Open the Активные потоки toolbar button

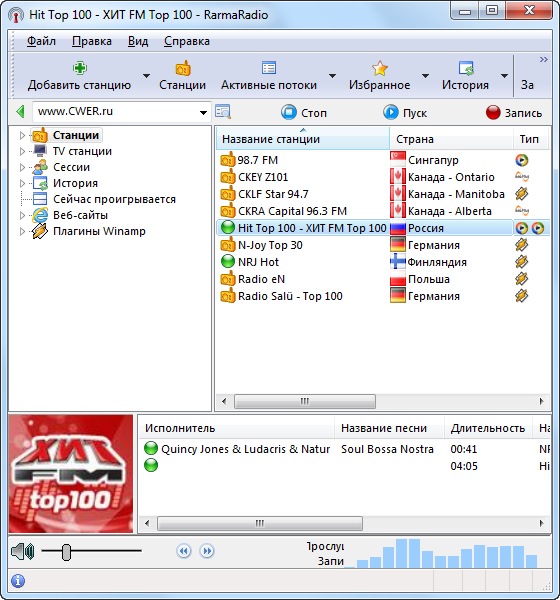click(269, 76)
